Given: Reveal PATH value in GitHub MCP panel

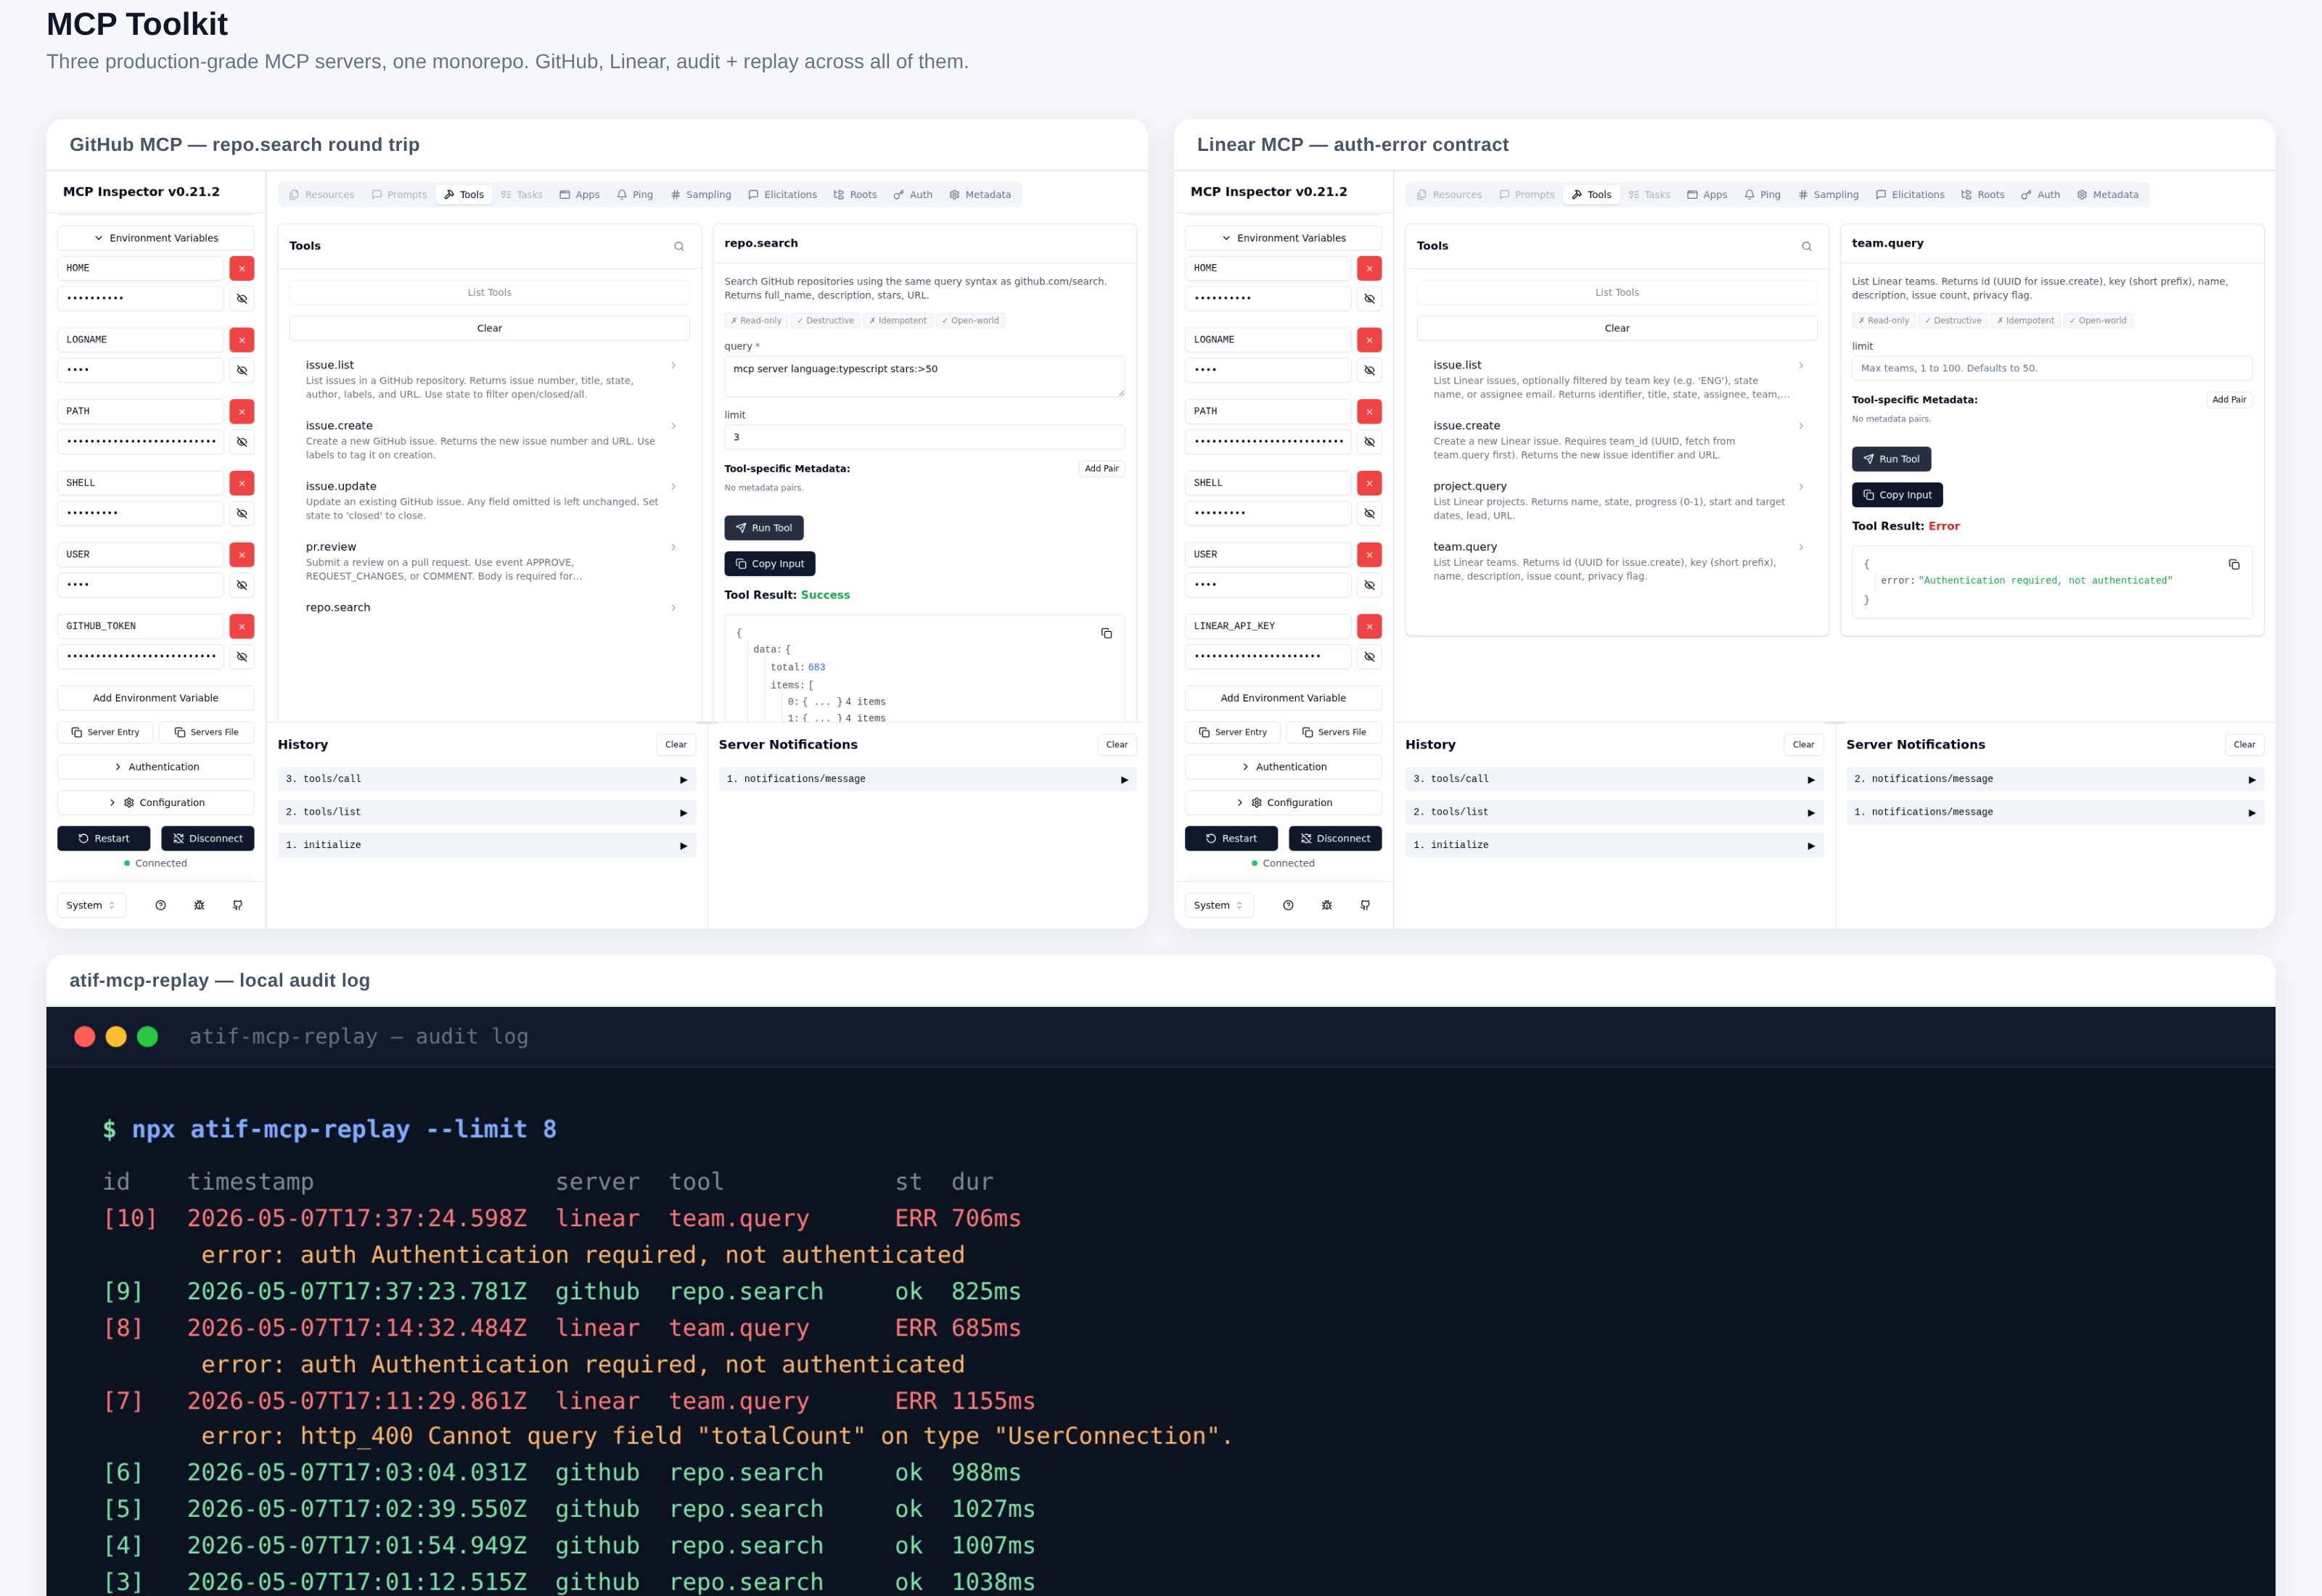Looking at the screenshot, I should click(x=241, y=441).
